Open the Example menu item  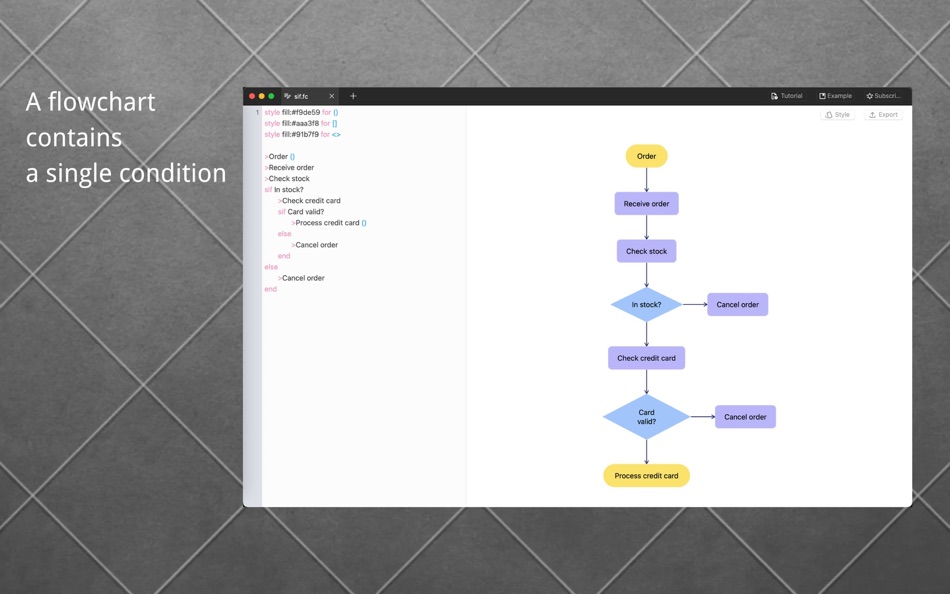pyautogui.click(x=835, y=96)
